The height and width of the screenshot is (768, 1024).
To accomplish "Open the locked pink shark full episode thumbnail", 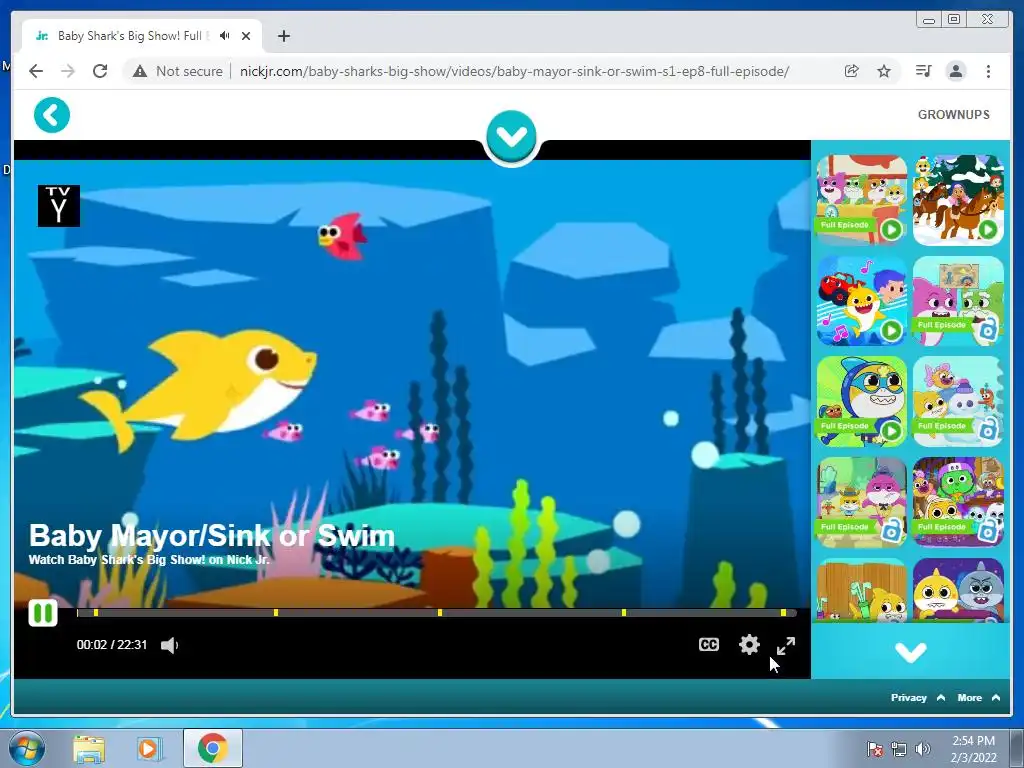I will point(958,300).
